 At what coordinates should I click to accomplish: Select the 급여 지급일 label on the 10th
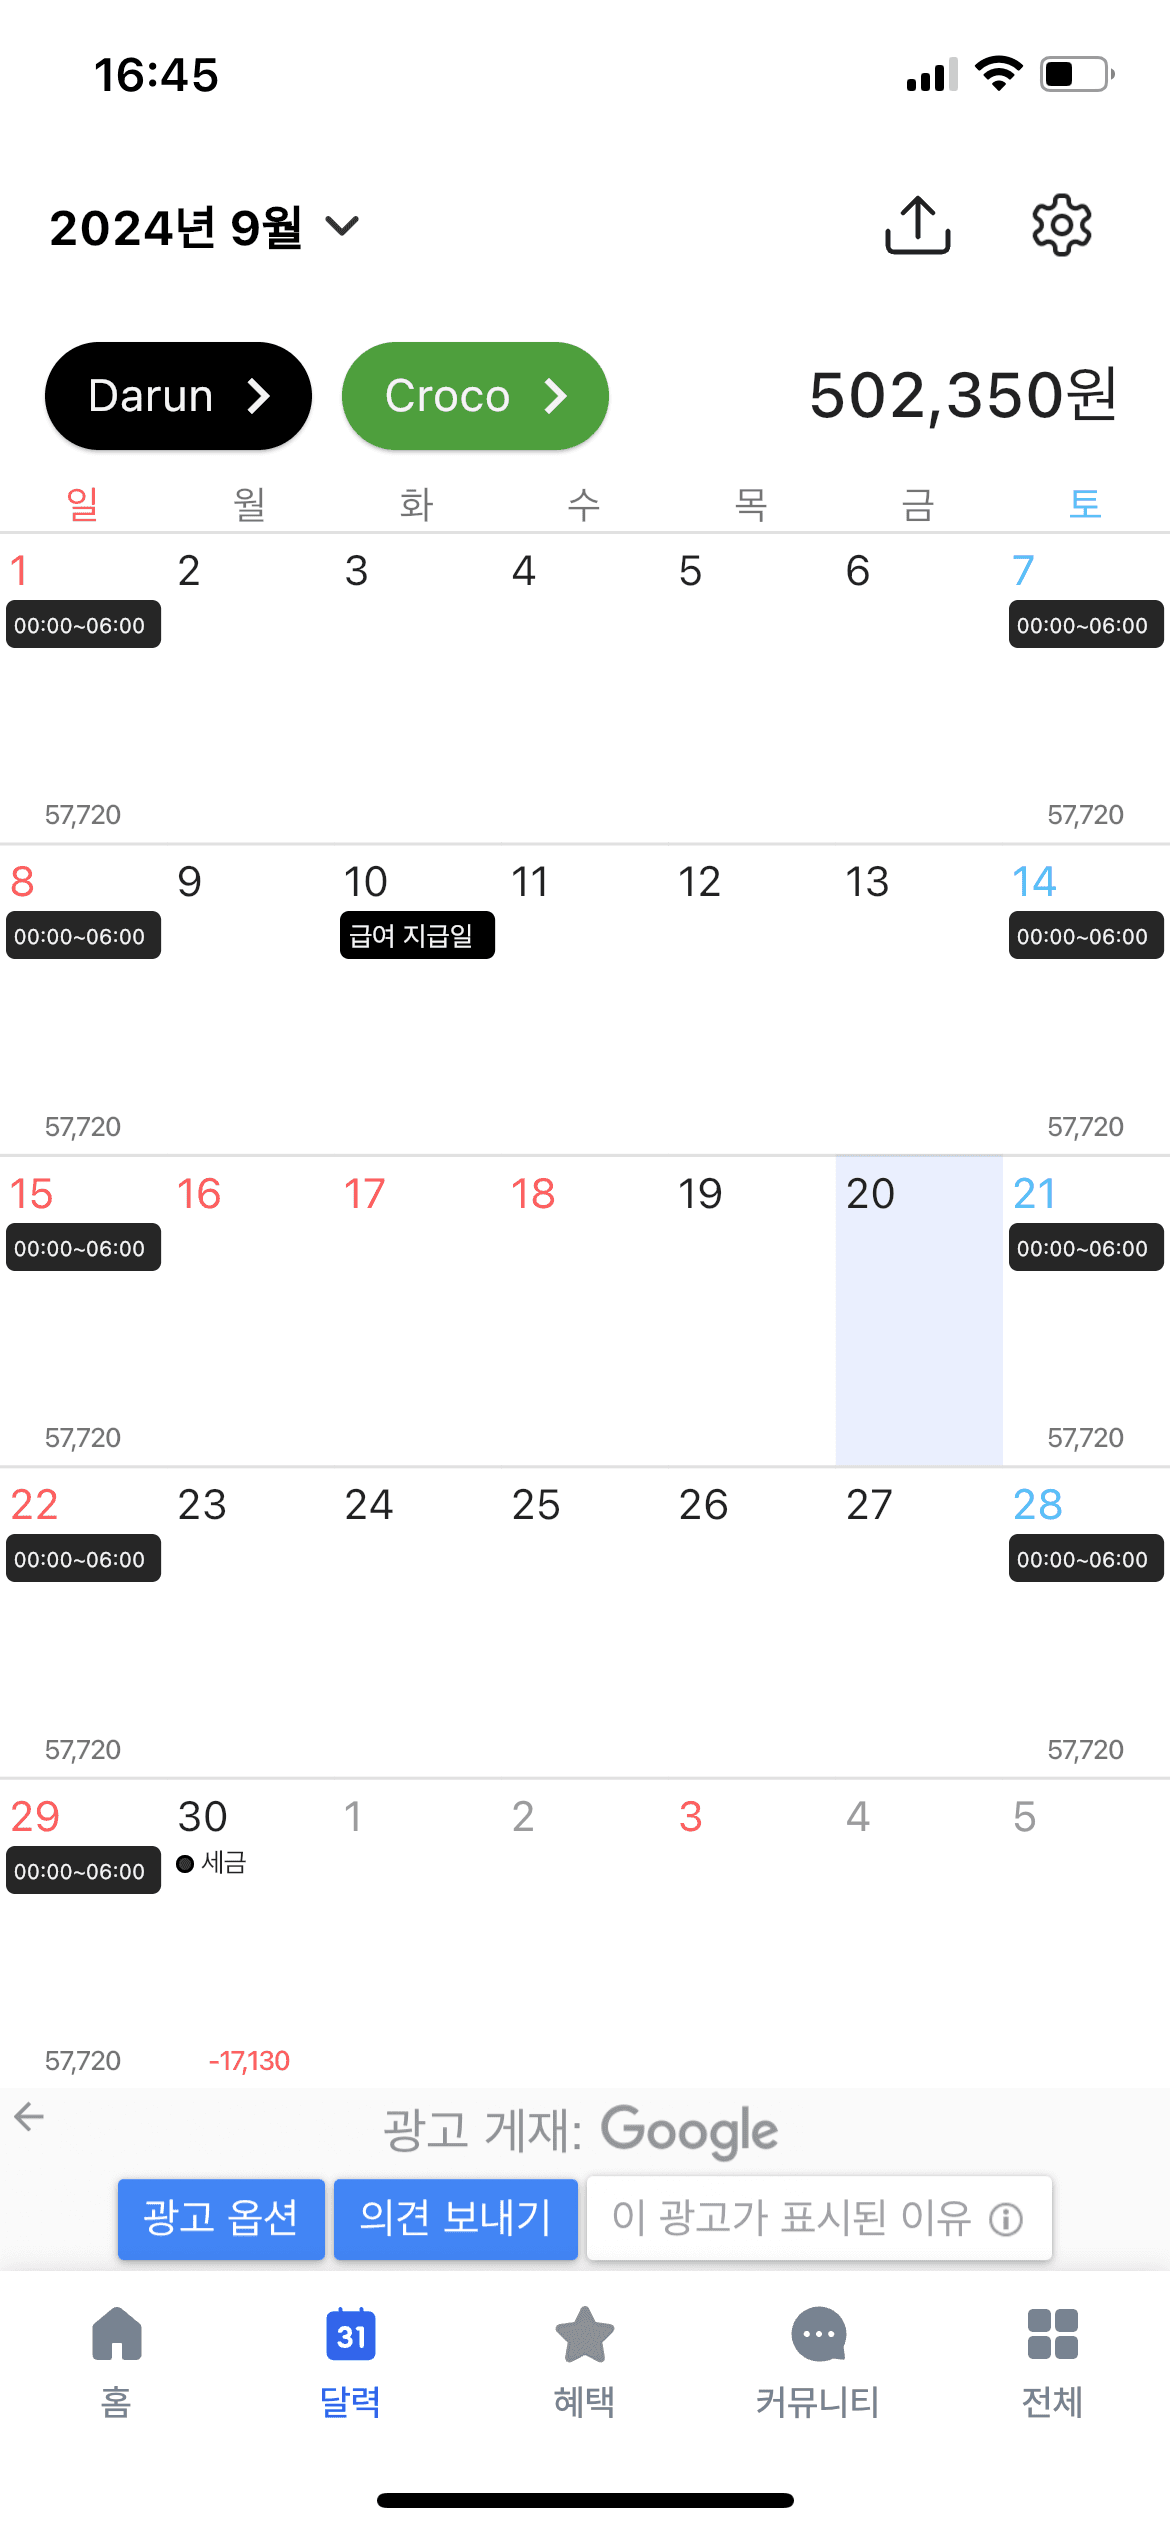tap(417, 935)
